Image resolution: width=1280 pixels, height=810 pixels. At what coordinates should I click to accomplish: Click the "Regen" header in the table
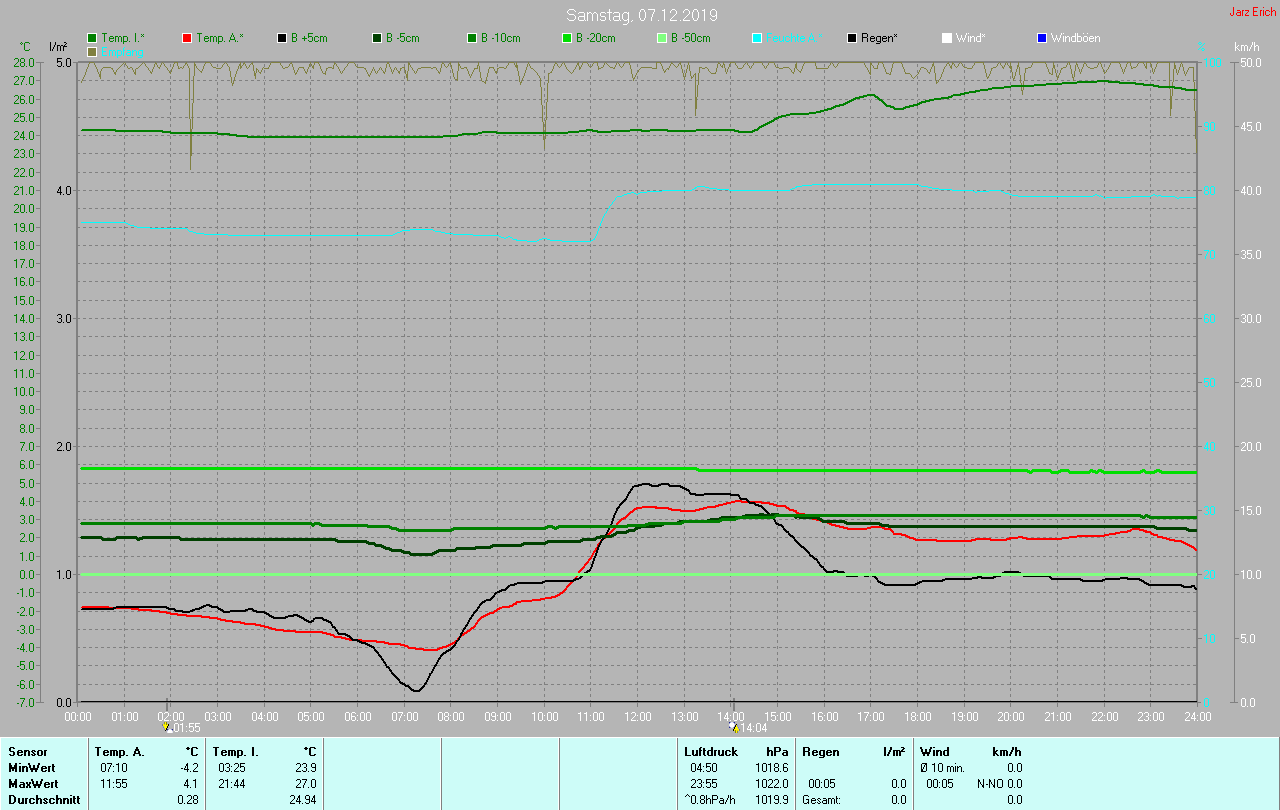tap(821, 752)
